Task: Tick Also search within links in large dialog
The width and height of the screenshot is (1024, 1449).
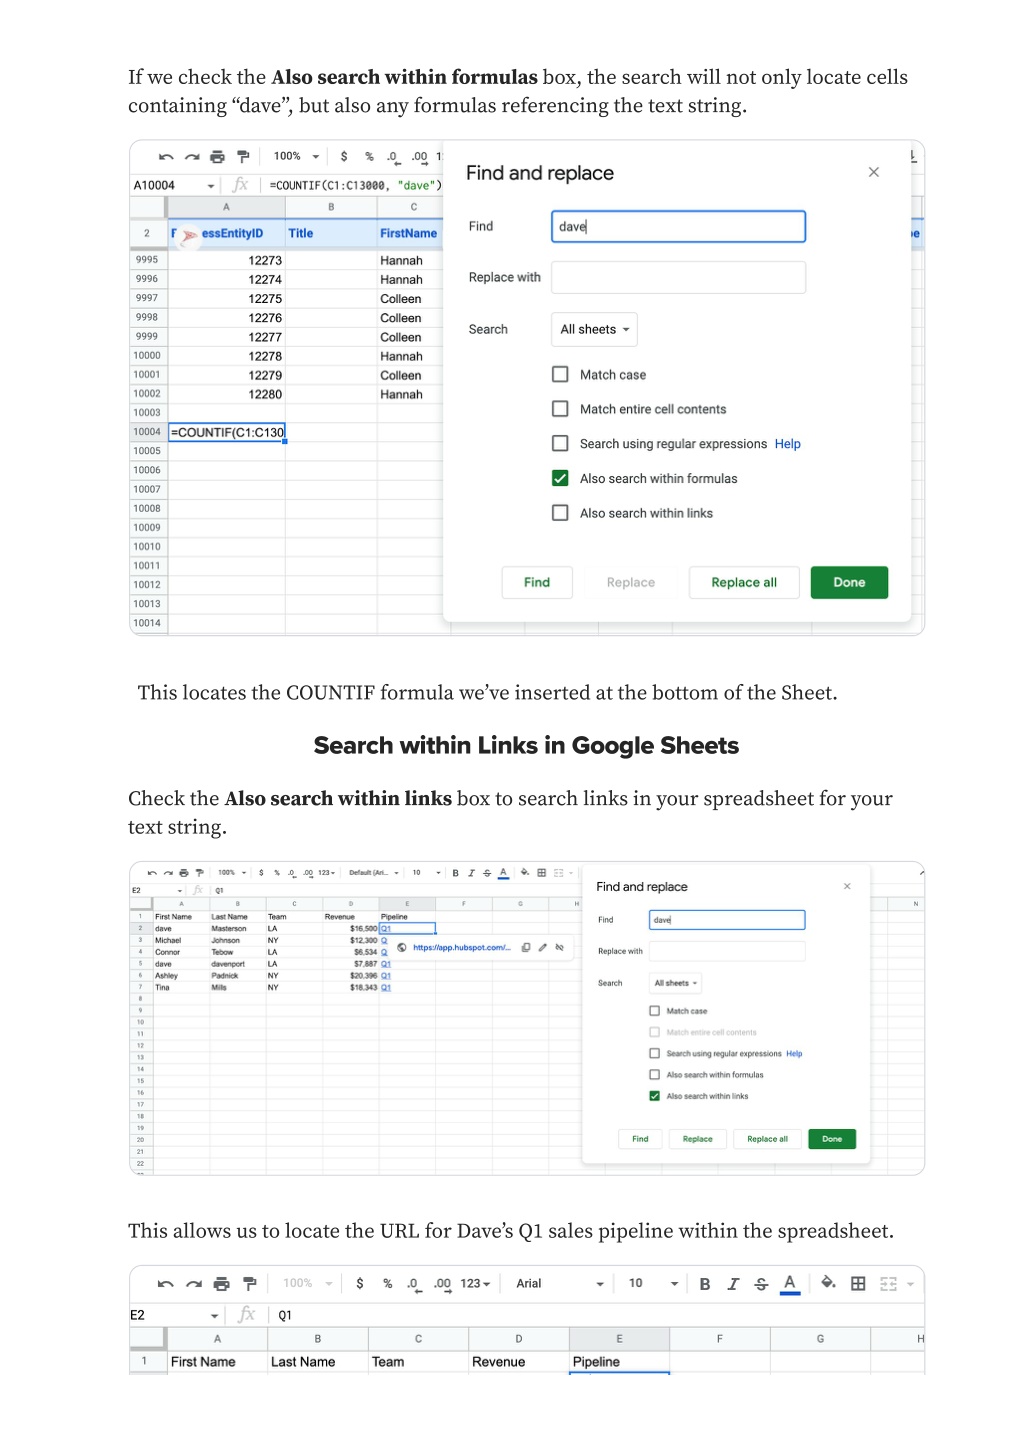Action: [x=560, y=513]
